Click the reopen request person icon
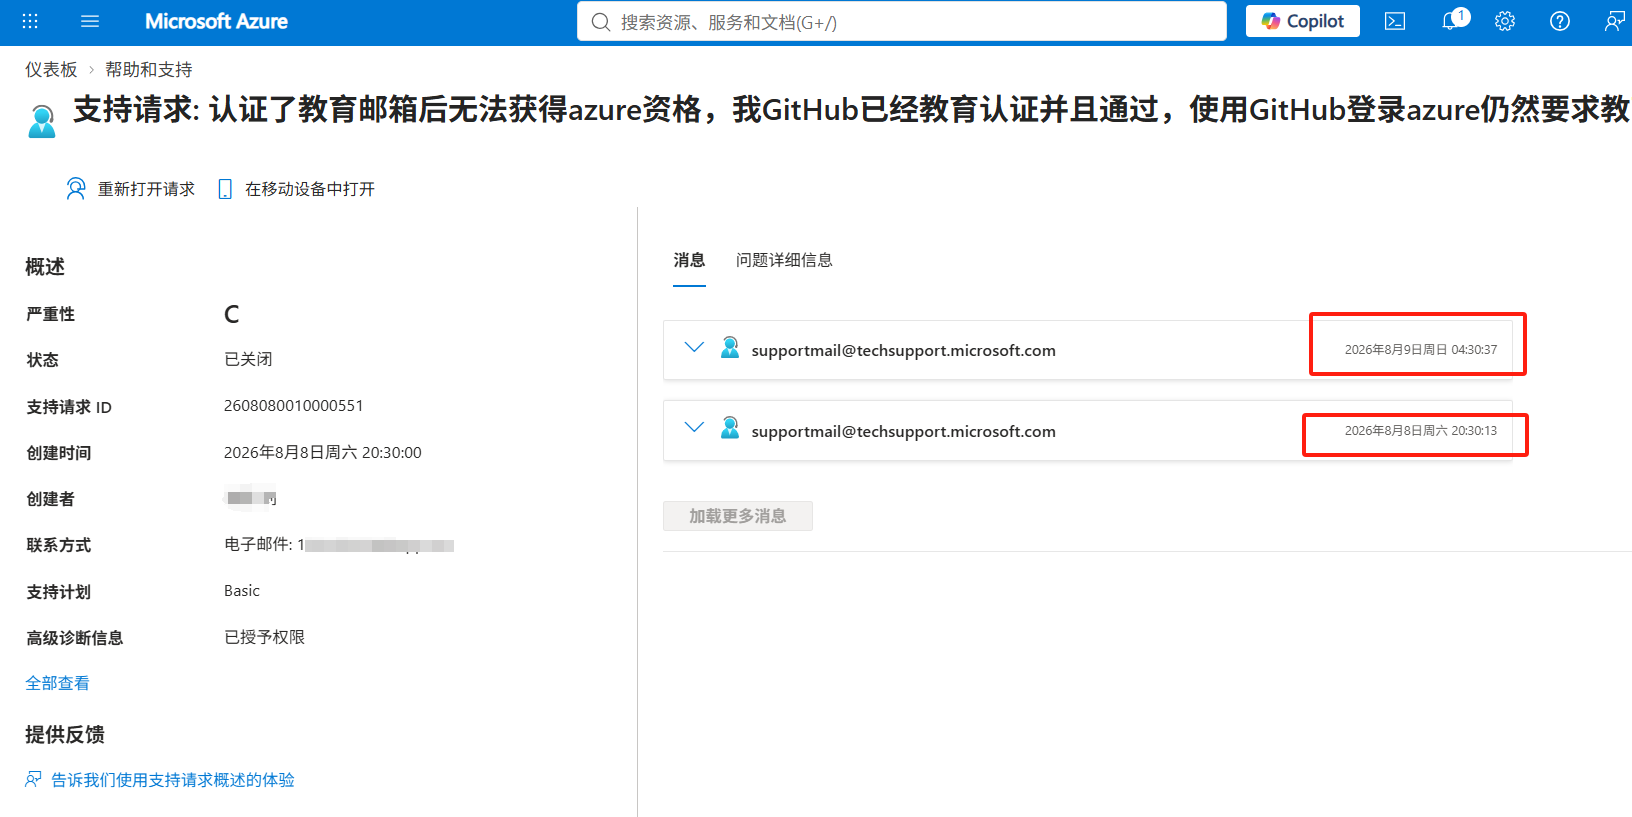 pos(76,189)
